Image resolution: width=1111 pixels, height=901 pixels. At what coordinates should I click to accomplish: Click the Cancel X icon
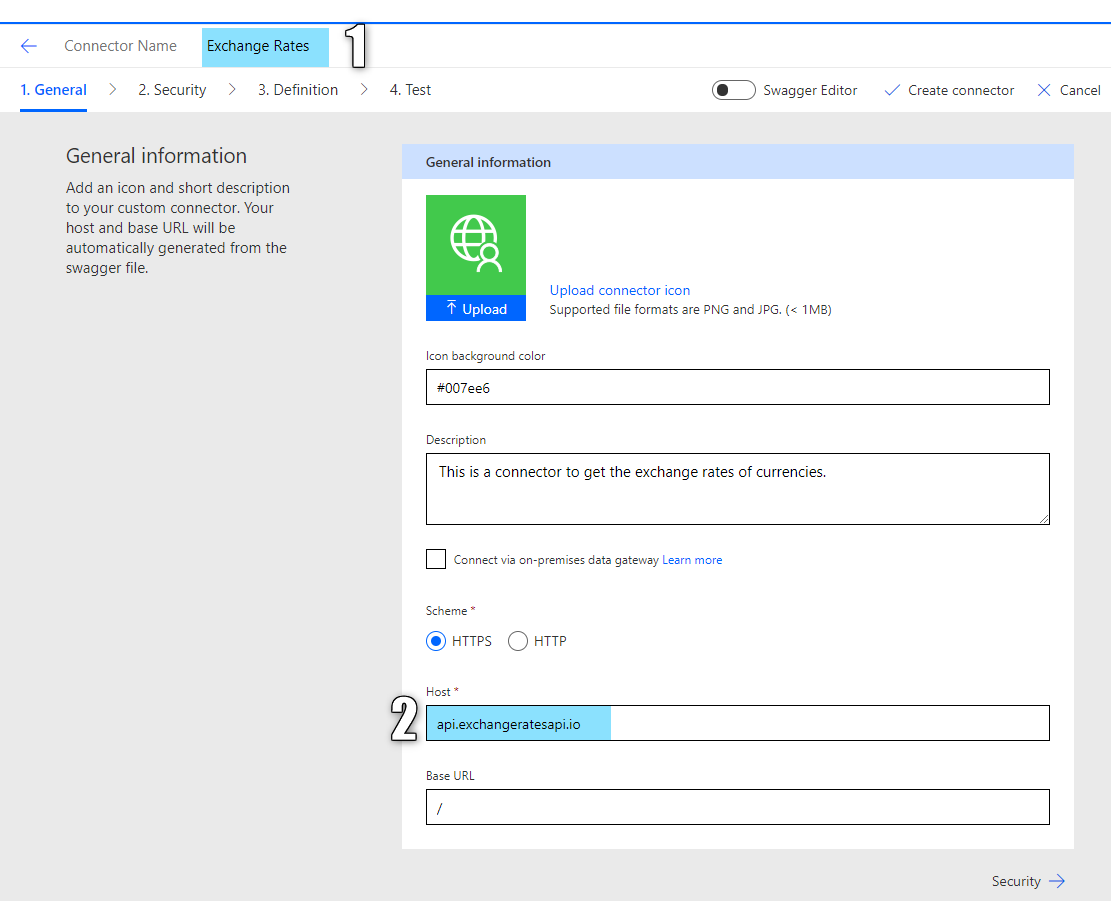click(x=1044, y=90)
